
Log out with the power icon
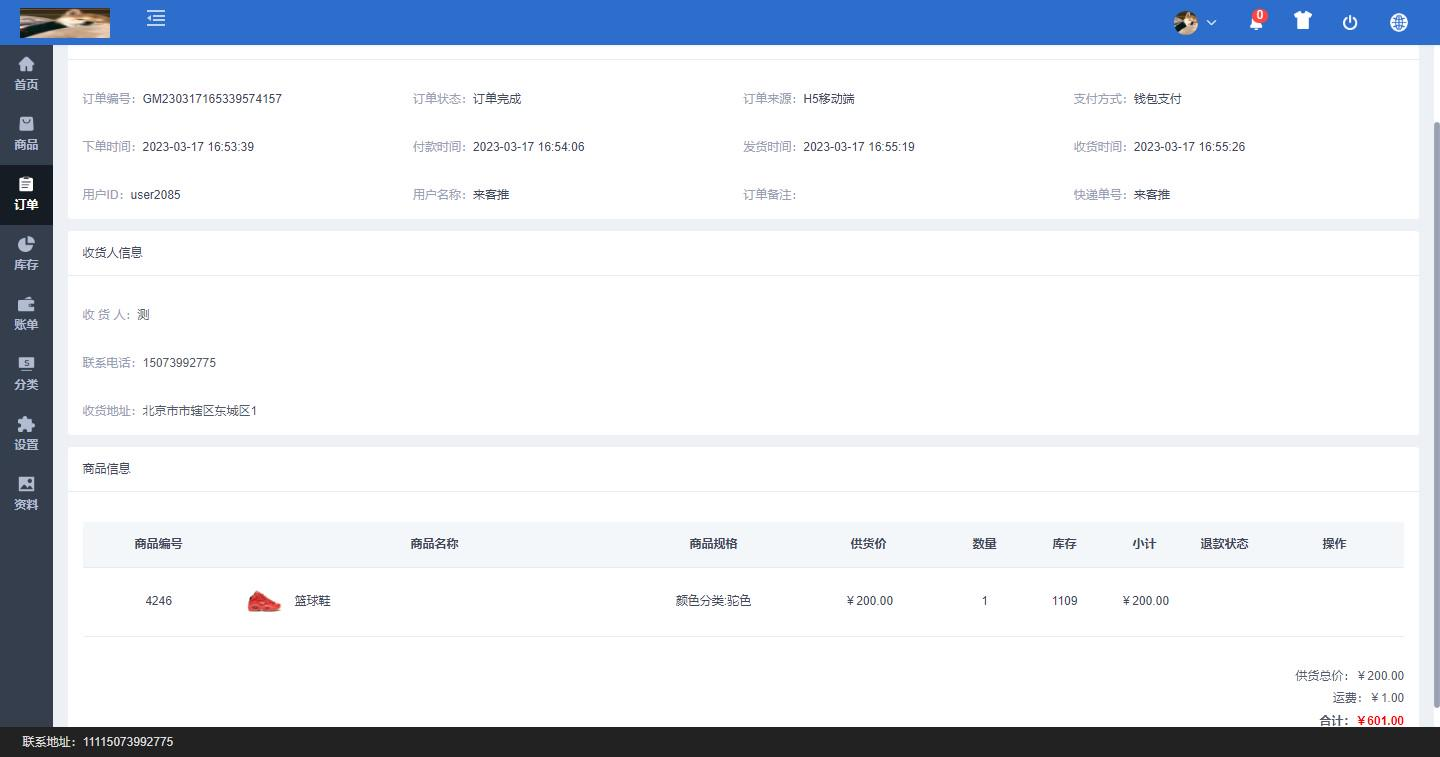pyautogui.click(x=1350, y=22)
